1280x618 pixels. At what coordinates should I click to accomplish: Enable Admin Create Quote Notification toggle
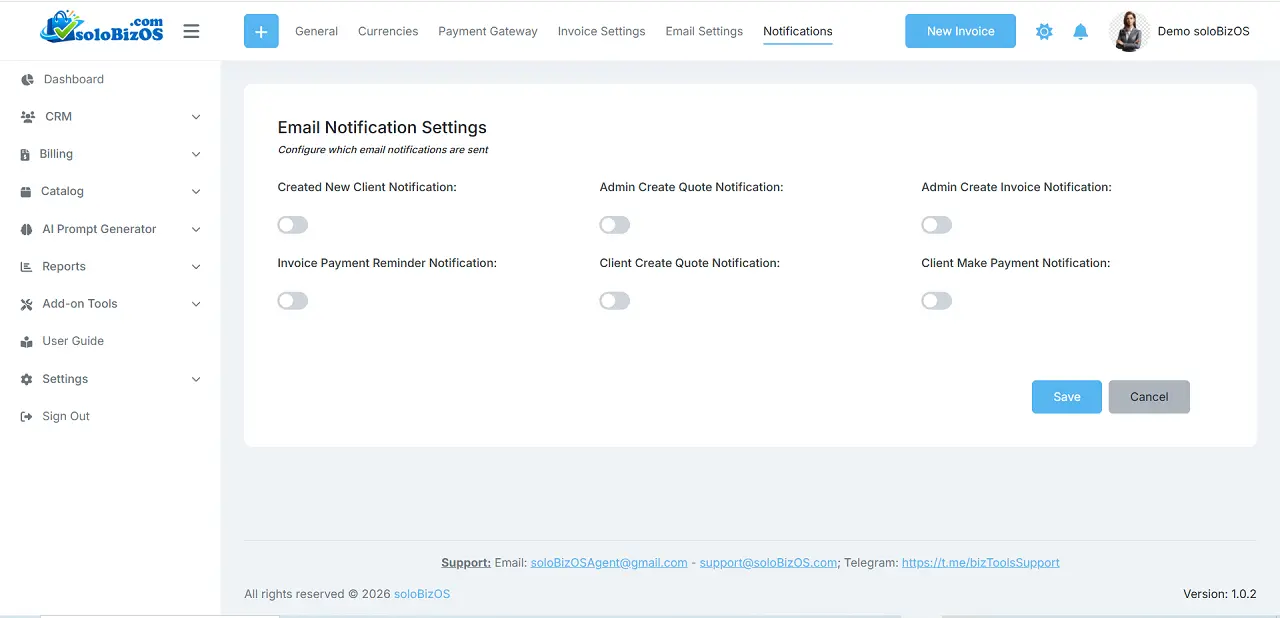click(615, 225)
